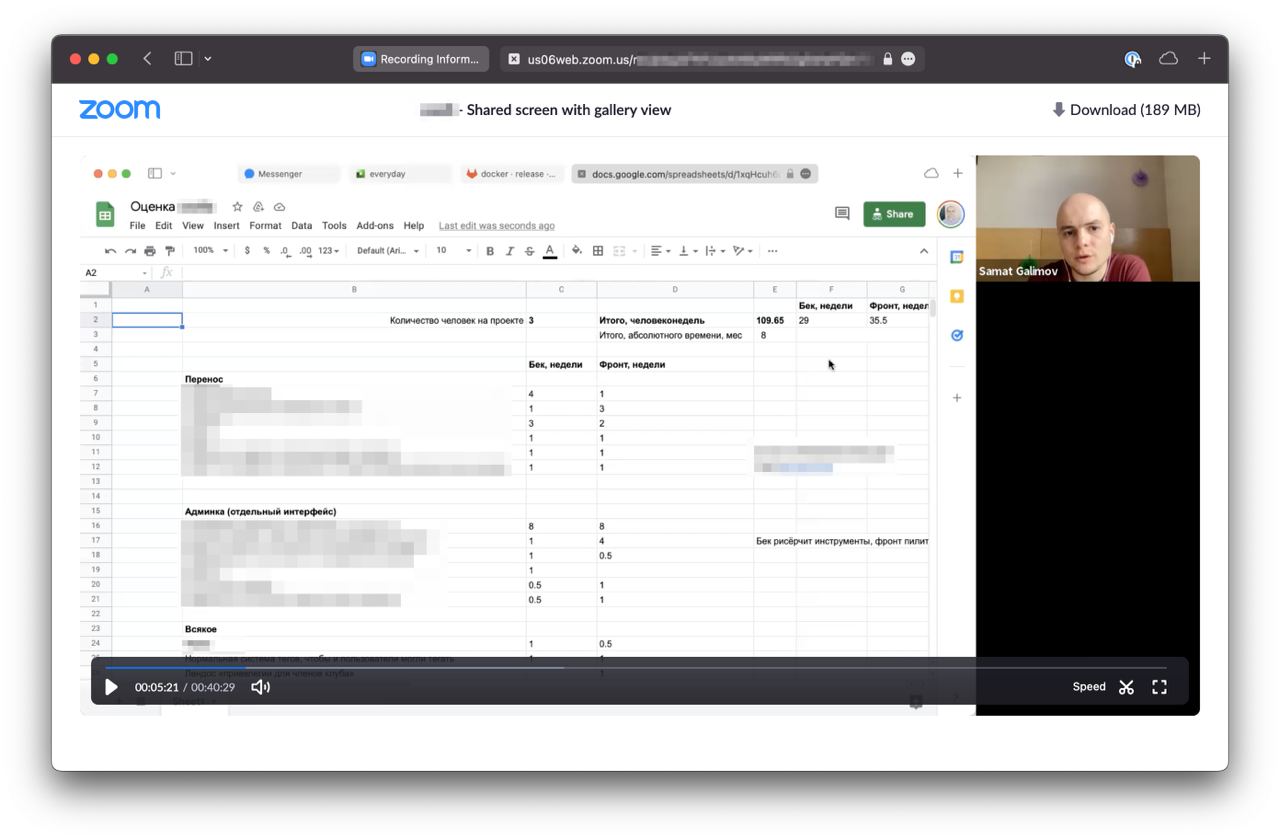Screen dimensions: 1280x839
Task: Mute the recording volume speaker icon
Action: (x=260, y=687)
